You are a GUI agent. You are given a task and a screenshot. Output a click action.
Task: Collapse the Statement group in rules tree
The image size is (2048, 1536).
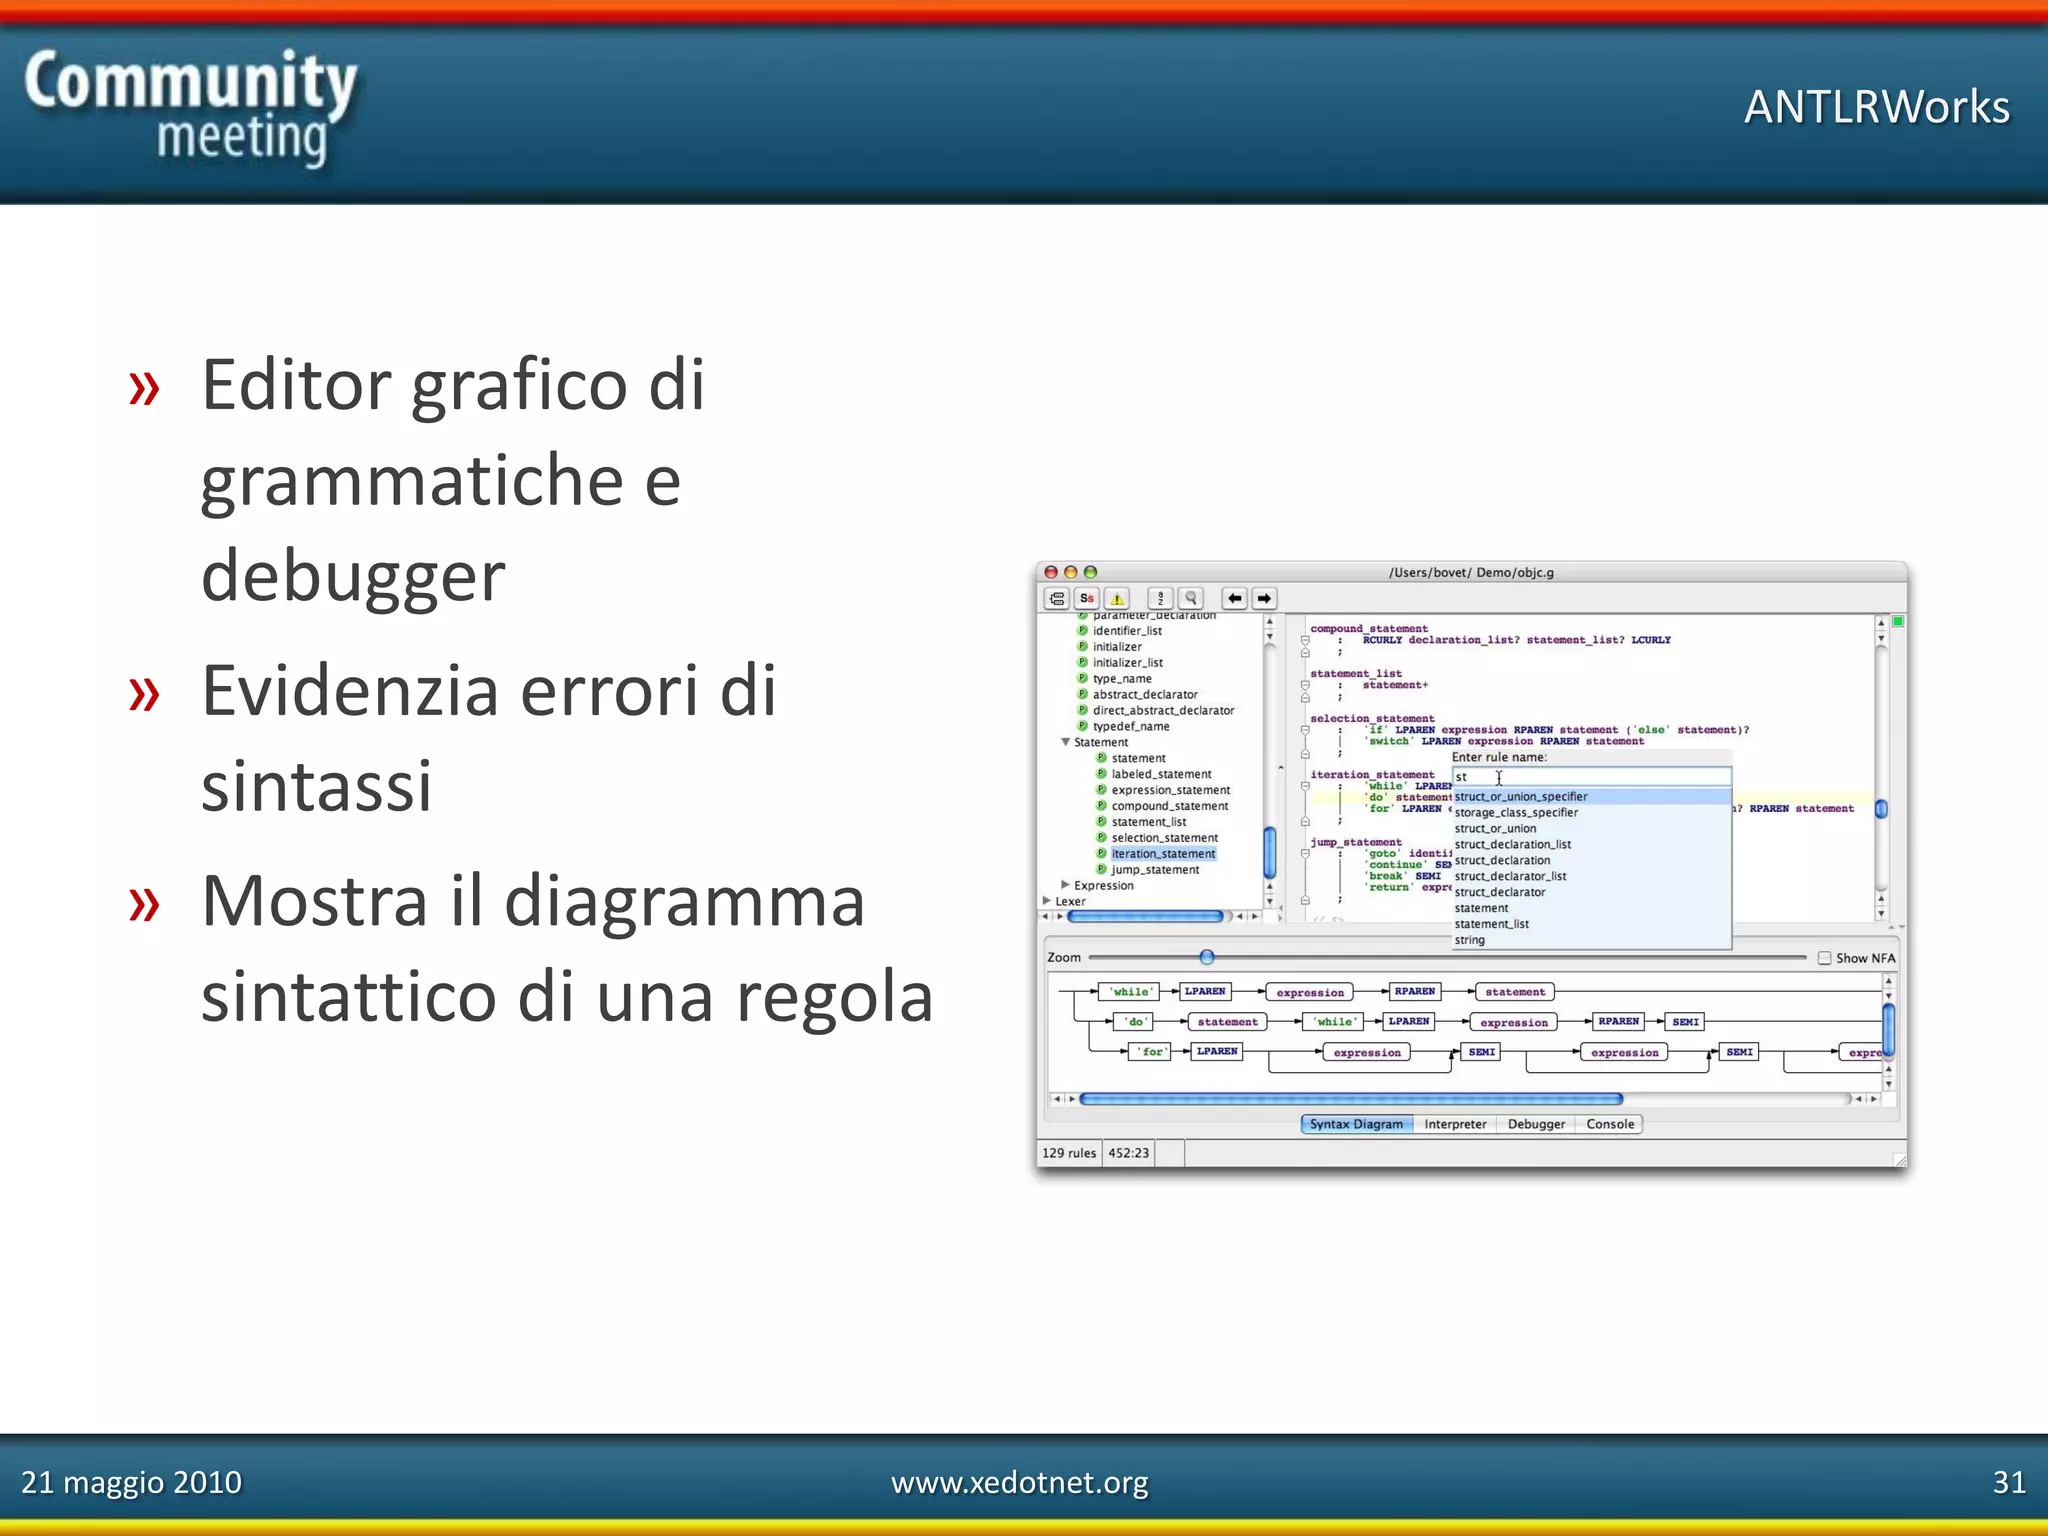coord(1066,742)
